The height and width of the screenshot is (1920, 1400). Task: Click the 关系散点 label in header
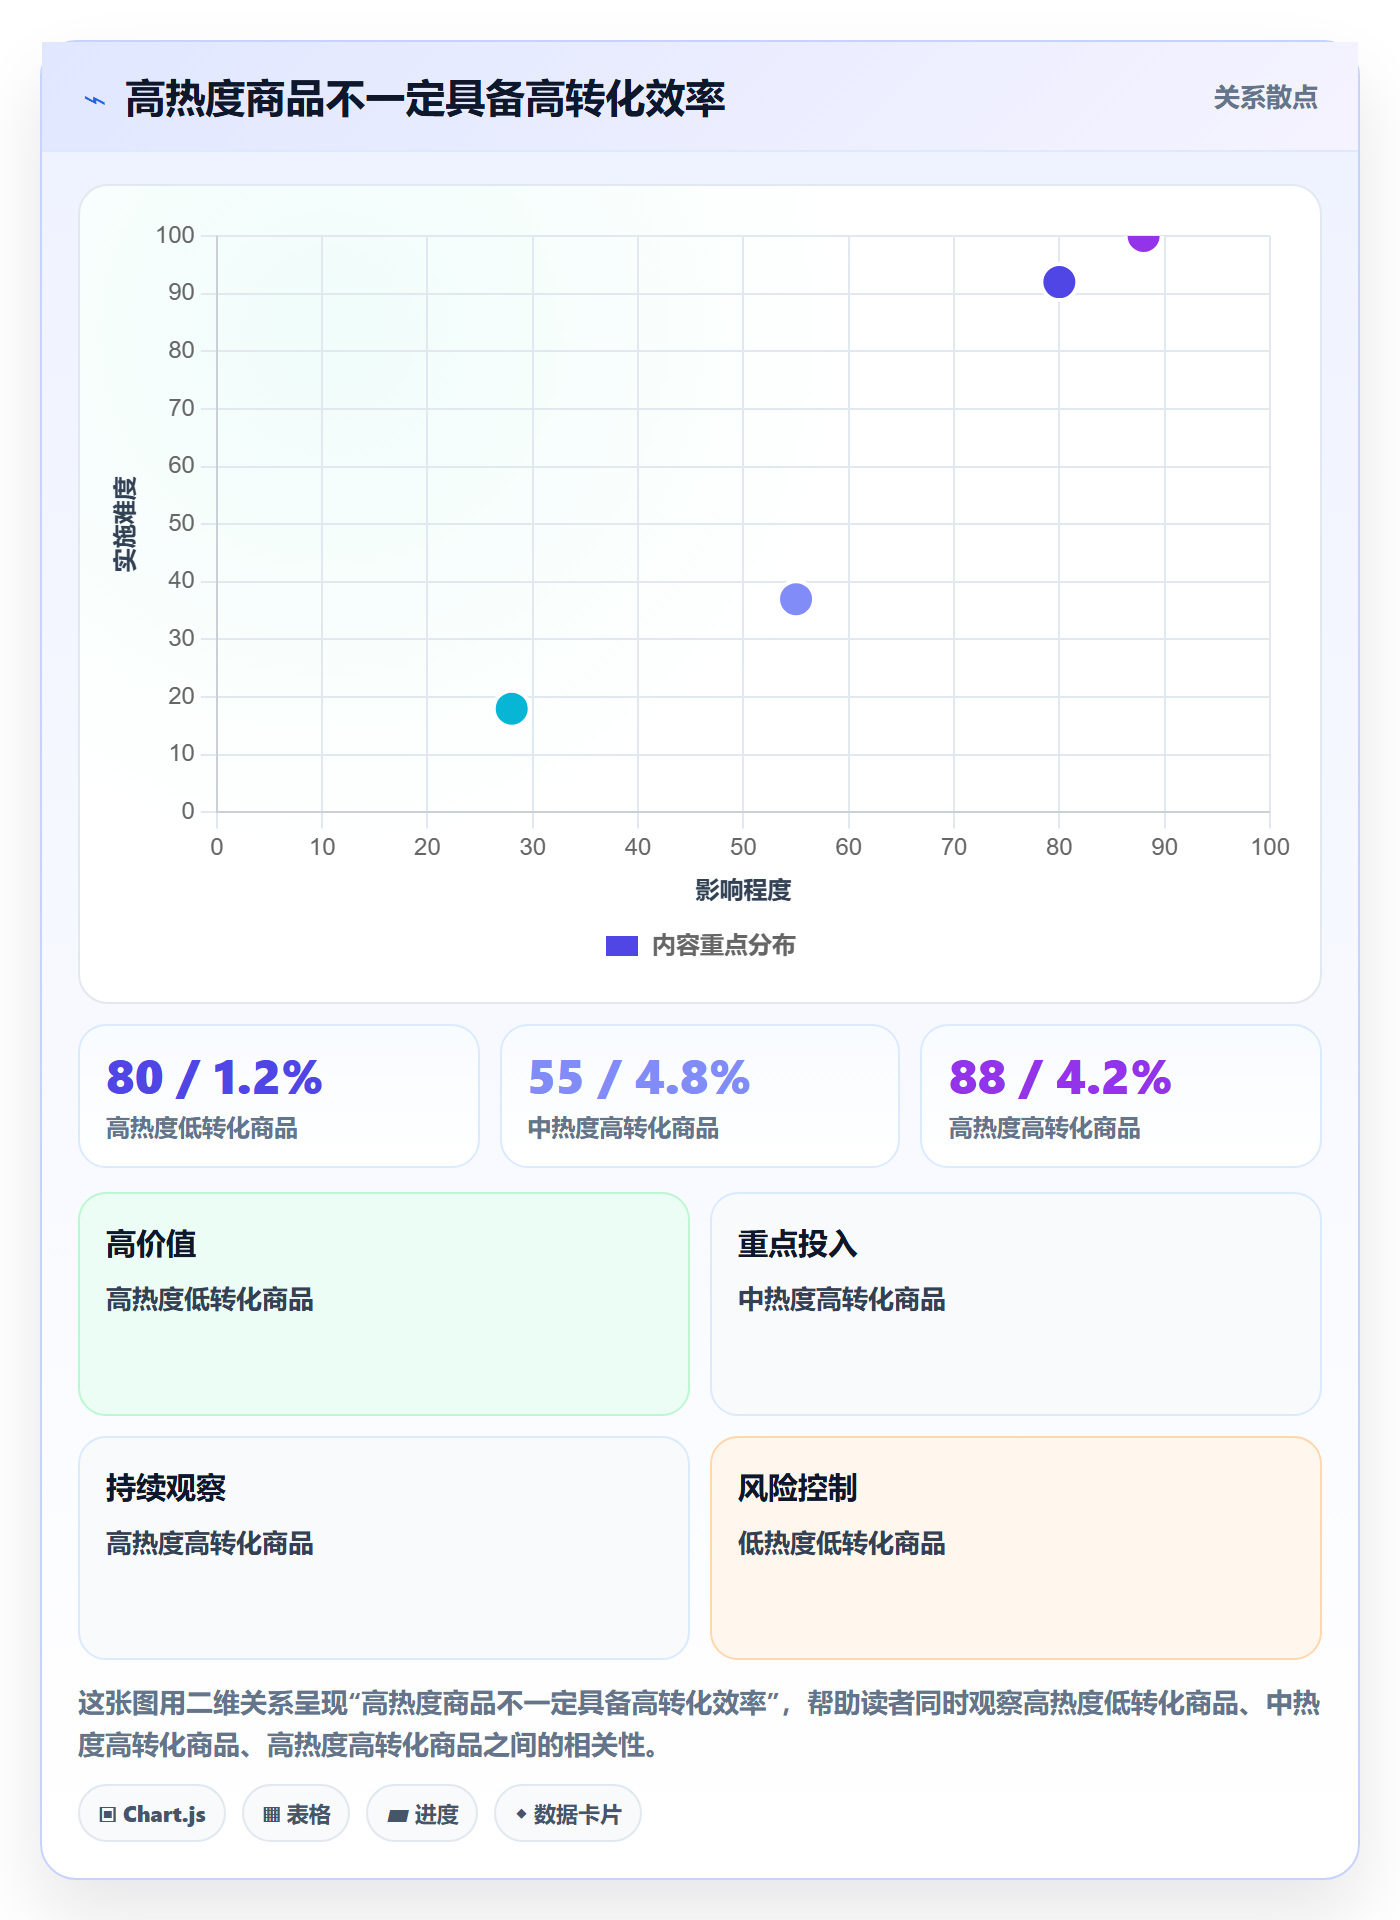tap(1265, 98)
